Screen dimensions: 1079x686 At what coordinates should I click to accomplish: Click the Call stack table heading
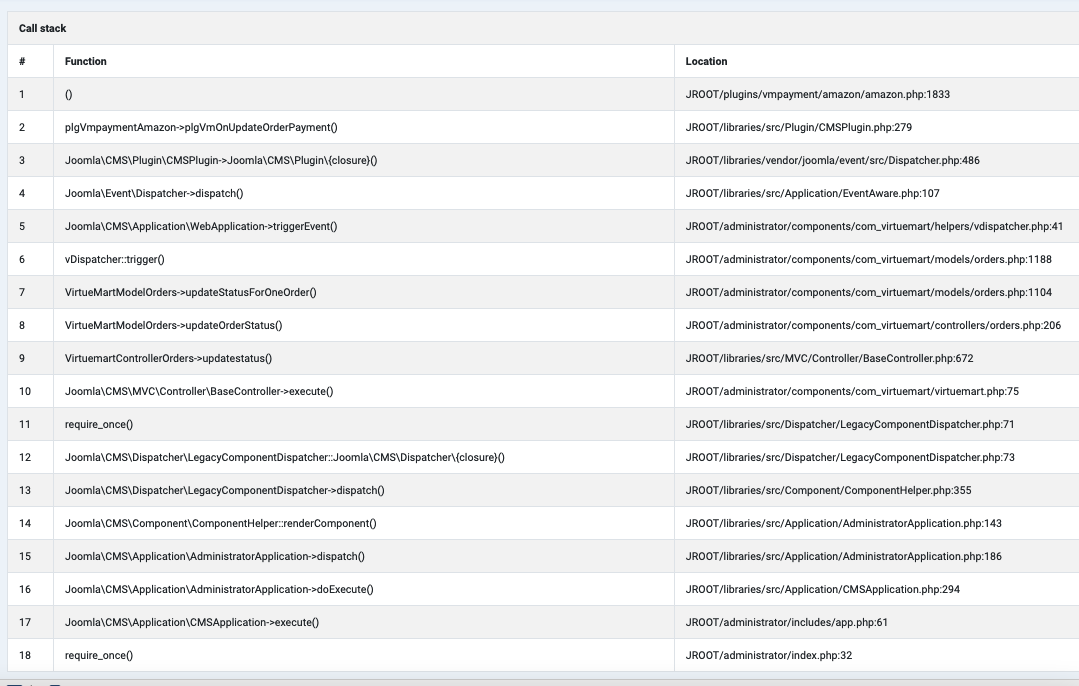click(x=43, y=29)
